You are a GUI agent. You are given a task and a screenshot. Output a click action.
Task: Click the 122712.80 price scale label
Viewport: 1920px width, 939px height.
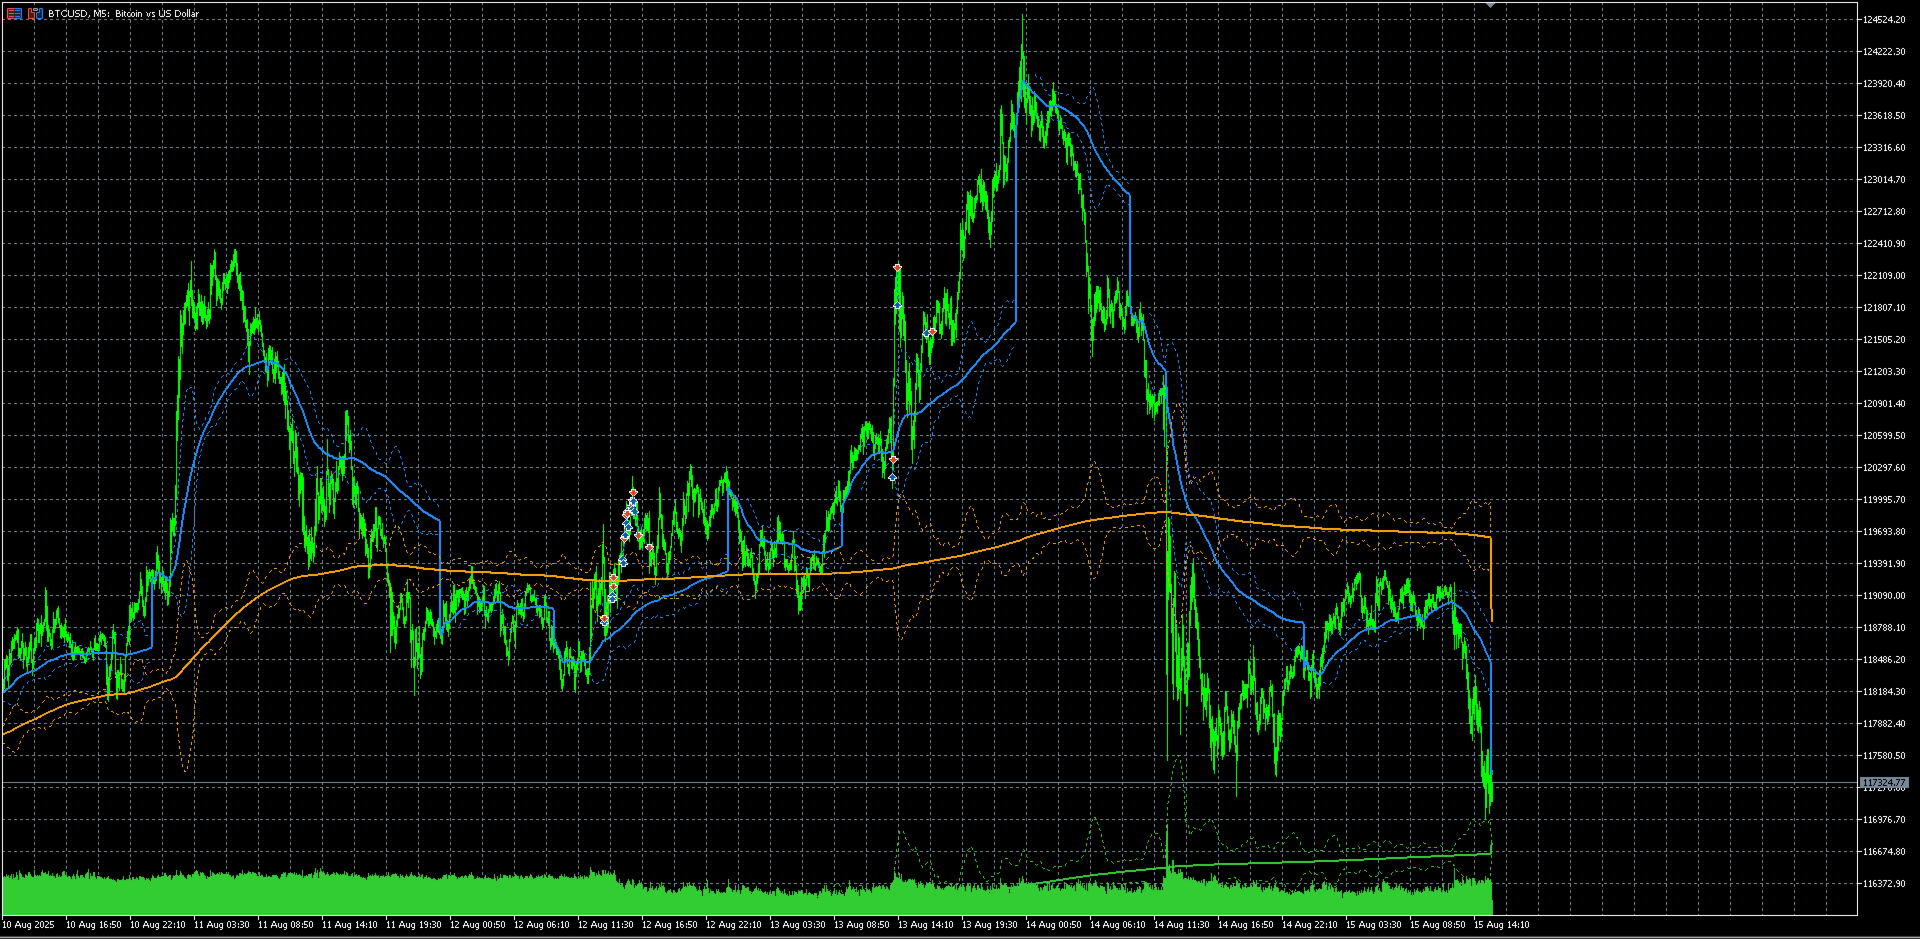[1884, 212]
